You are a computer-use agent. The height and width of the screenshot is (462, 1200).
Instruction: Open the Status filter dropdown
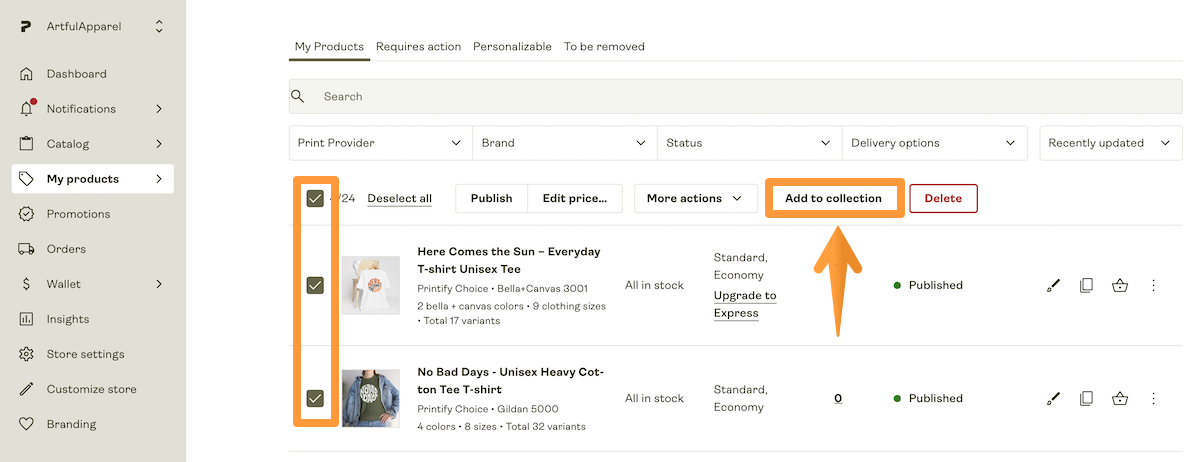(x=750, y=143)
